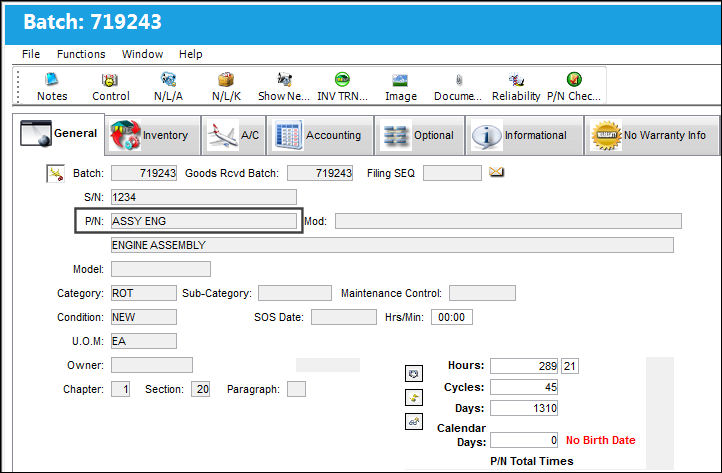Click the small icon left of Batch label
This screenshot has height=473, width=722.
click(x=56, y=174)
